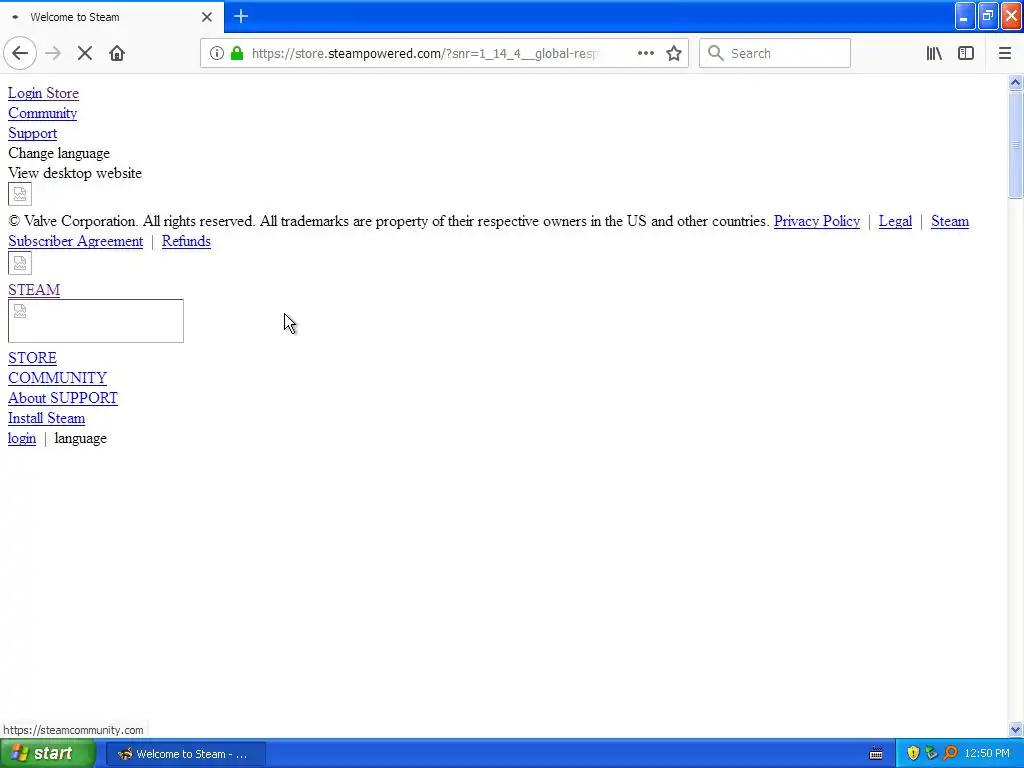Open the Firefox home page icon
This screenshot has width=1024, height=768.
tap(117, 54)
